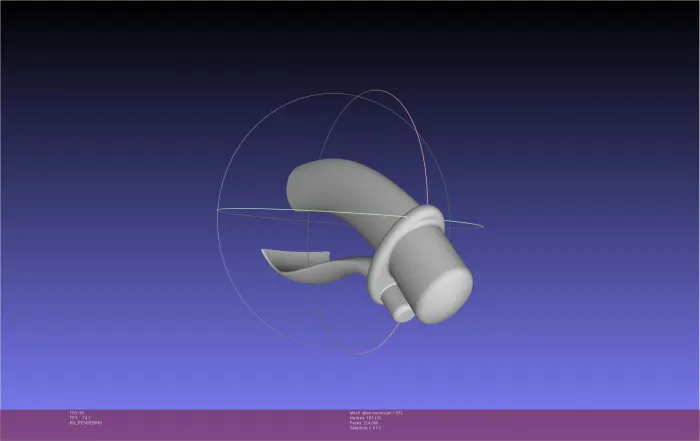Click the FOV readout in the info bar
The height and width of the screenshot is (441, 700).
pos(77,413)
